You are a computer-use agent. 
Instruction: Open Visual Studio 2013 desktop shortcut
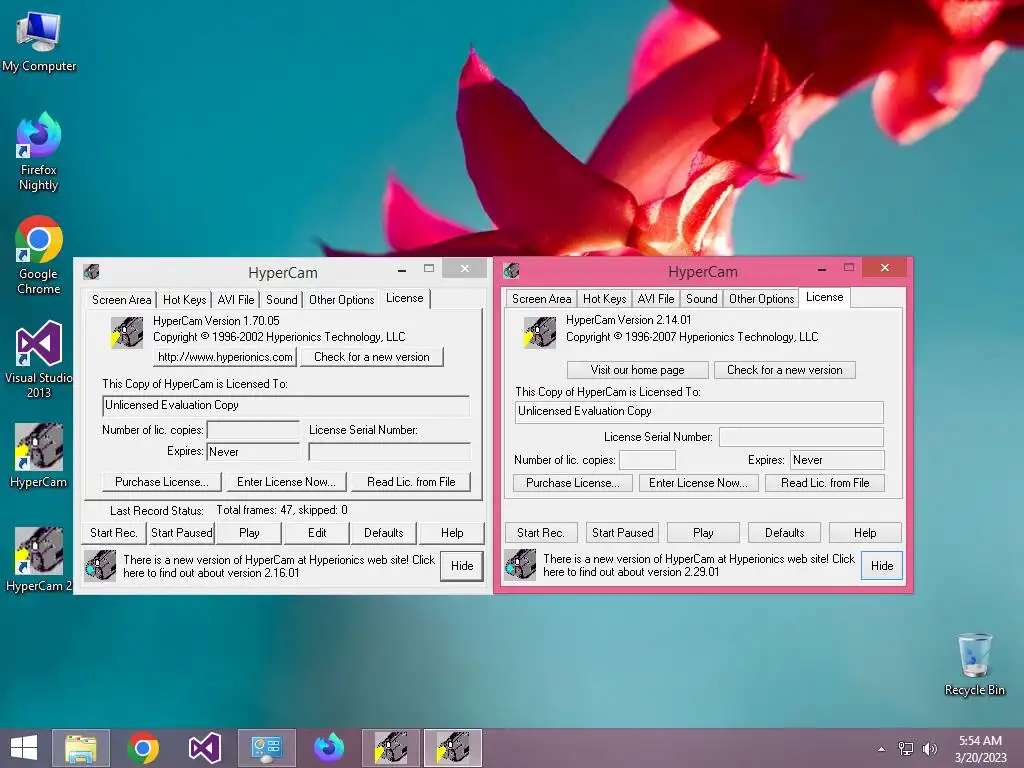pyautogui.click(x=39, y=359)
